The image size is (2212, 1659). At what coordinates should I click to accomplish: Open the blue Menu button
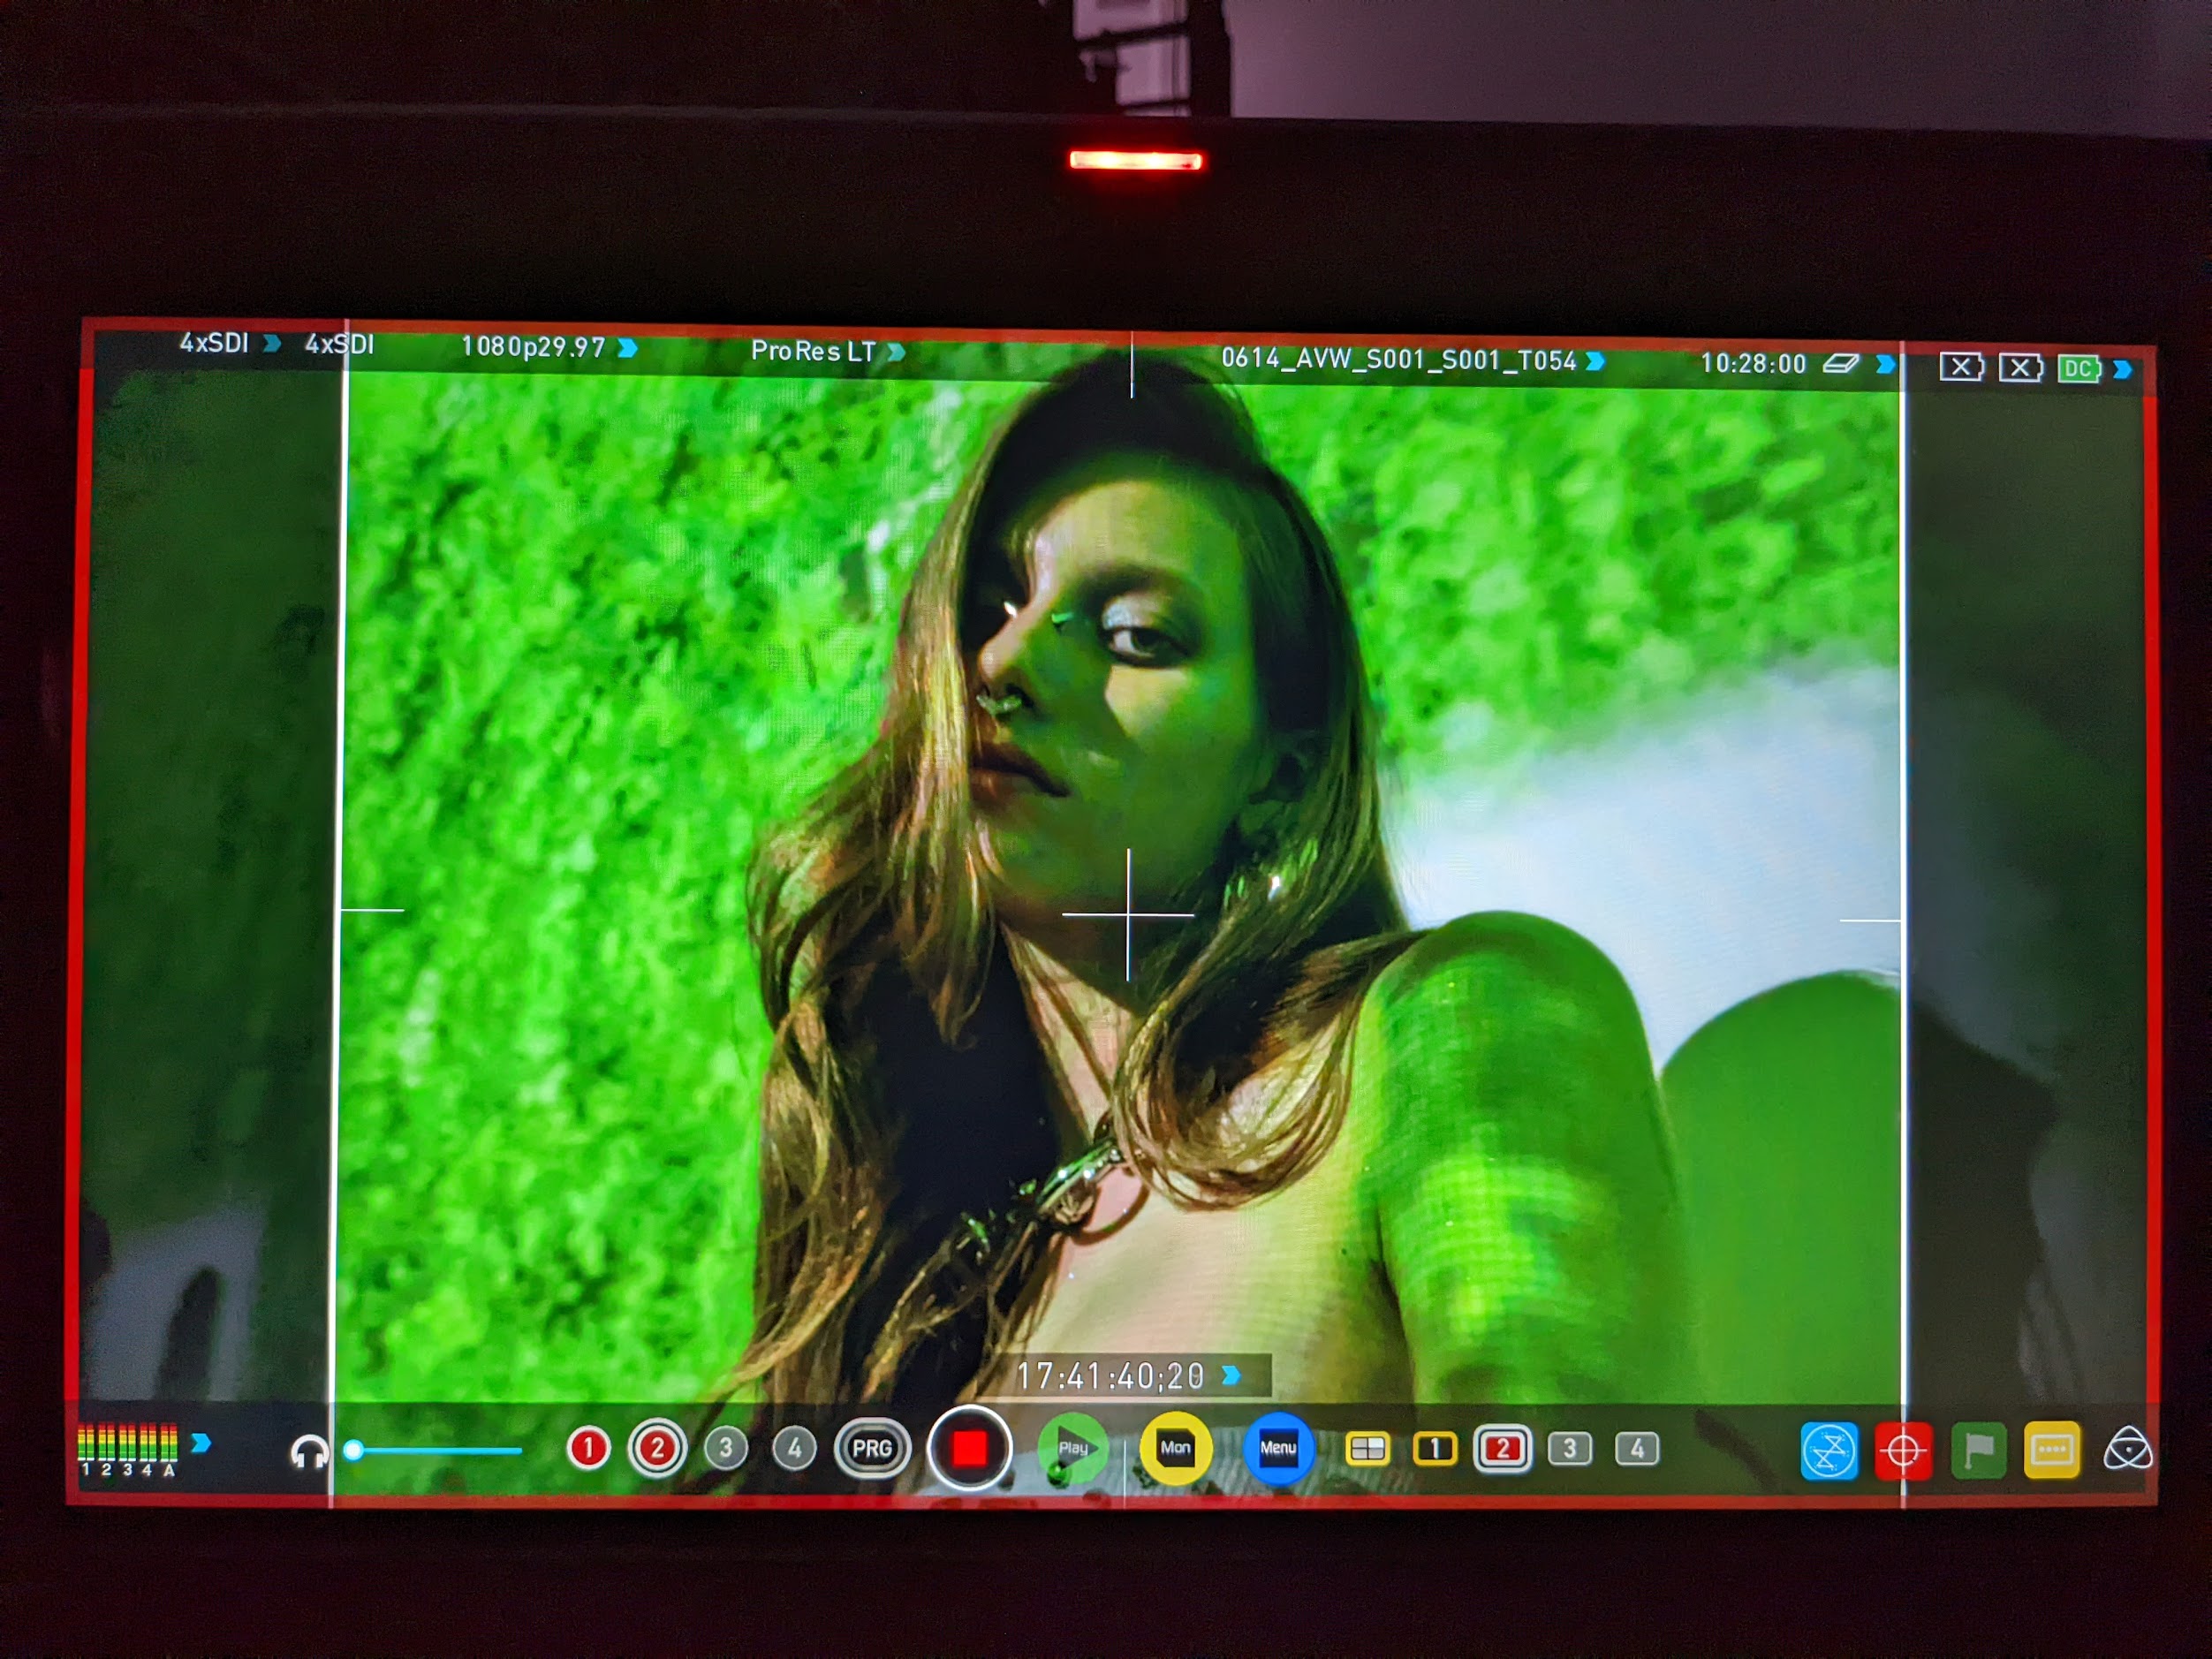pyautogui.click(x=1278, y=1447)
